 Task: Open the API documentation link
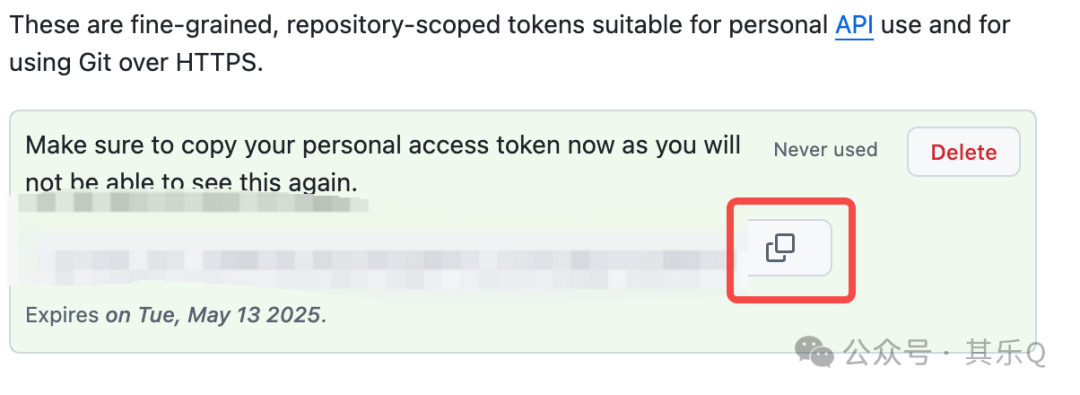pyautogui.click(x=854, y=26)
